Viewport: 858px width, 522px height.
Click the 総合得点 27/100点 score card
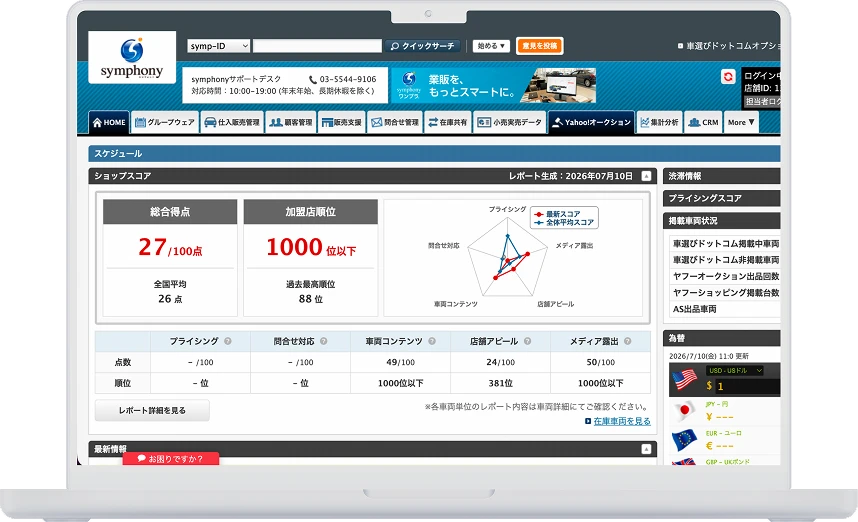pyautogui.click(x=170, y=257)
